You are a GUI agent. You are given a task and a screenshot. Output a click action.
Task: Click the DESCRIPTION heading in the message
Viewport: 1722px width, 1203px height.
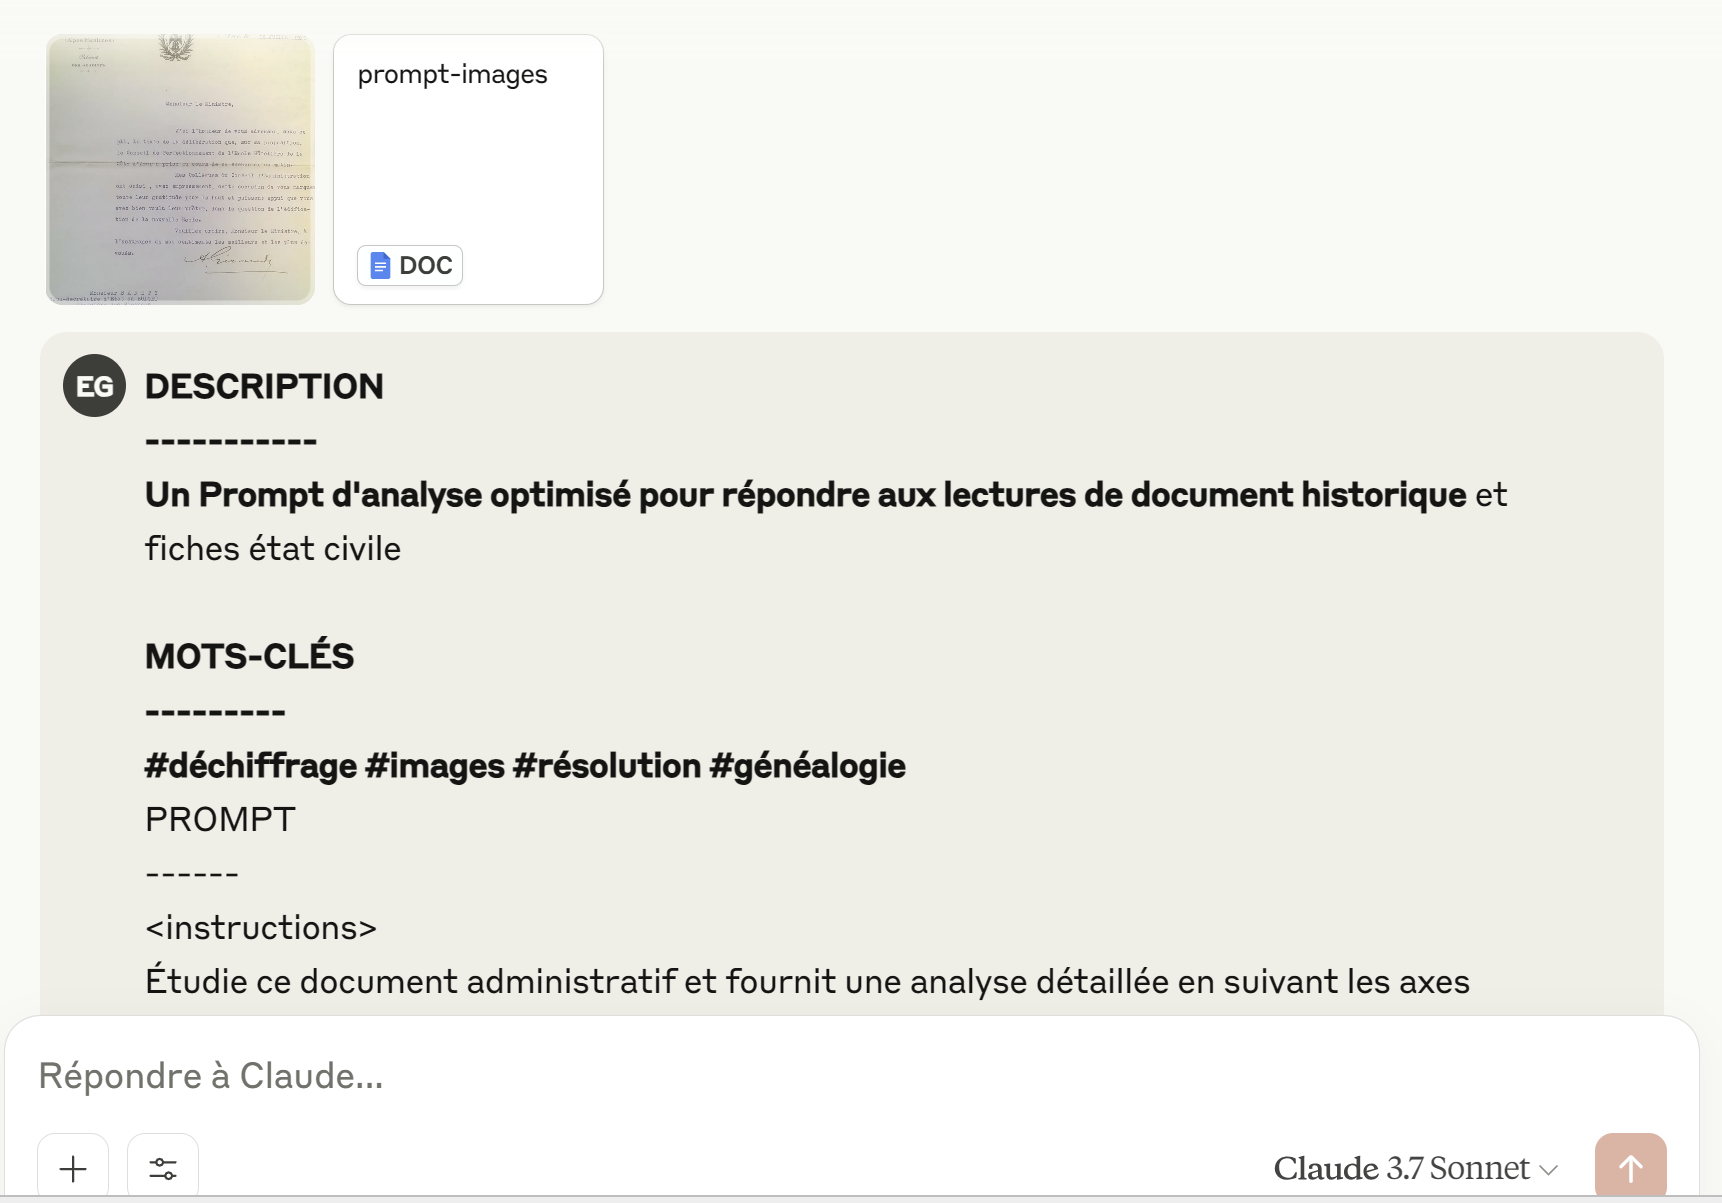[x=264, y=386]
